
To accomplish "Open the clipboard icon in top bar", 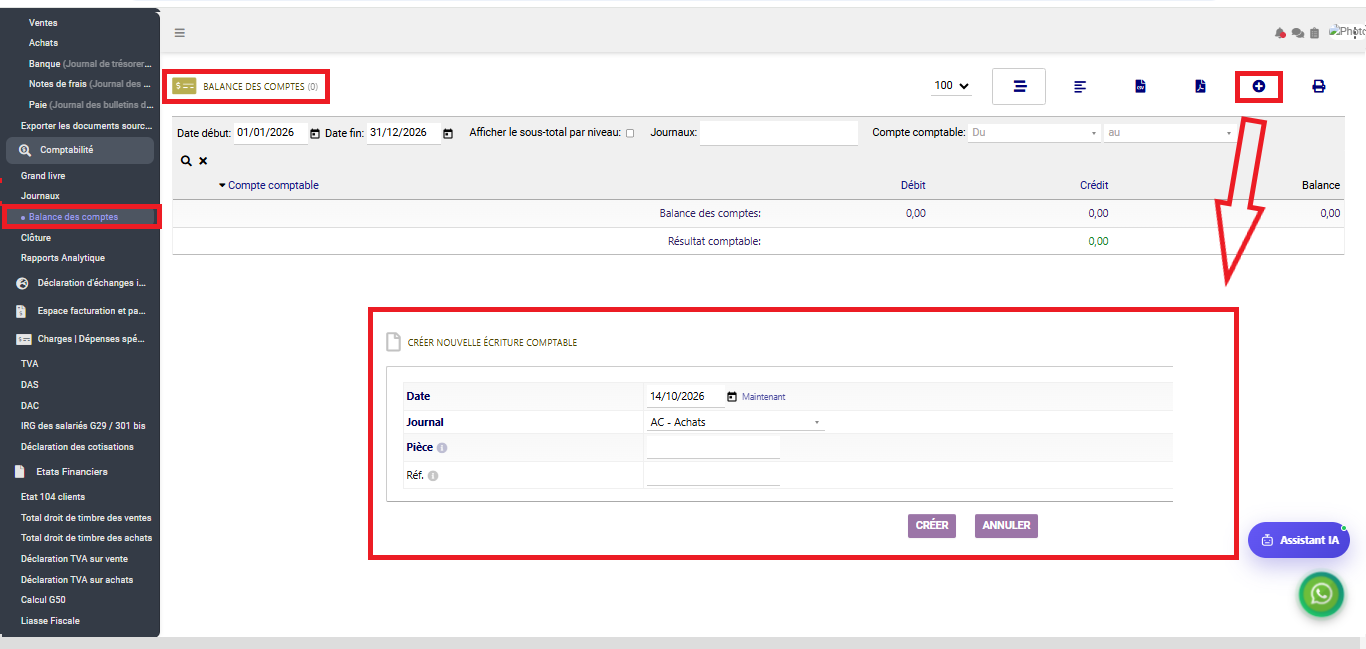I will click(x=1314, y=33).
